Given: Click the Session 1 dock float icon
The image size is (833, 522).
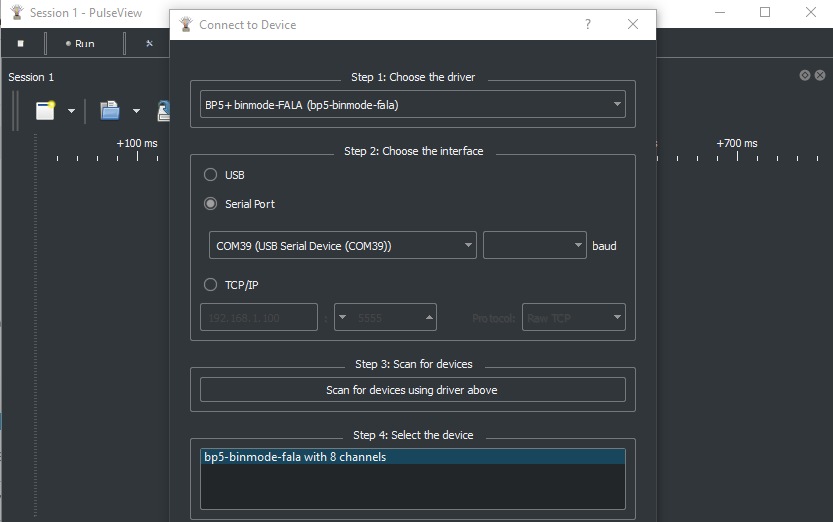Looking at the screenshot, I should point(805,75).
